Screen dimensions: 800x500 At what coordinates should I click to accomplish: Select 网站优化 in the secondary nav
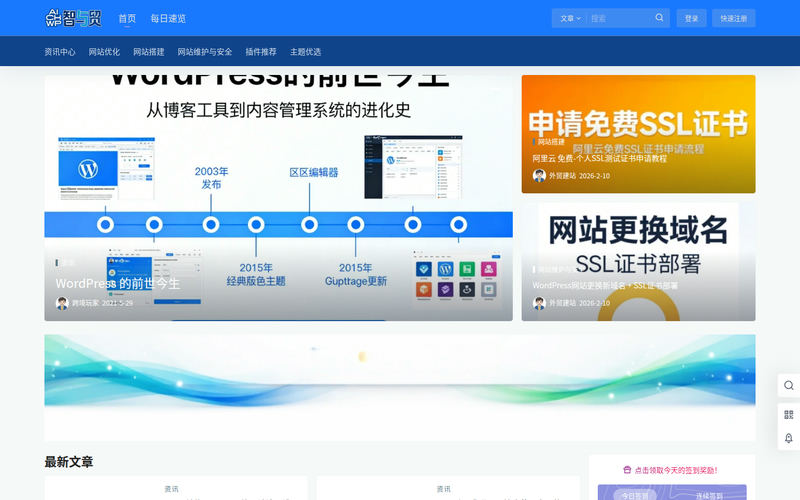click(104, 52)
